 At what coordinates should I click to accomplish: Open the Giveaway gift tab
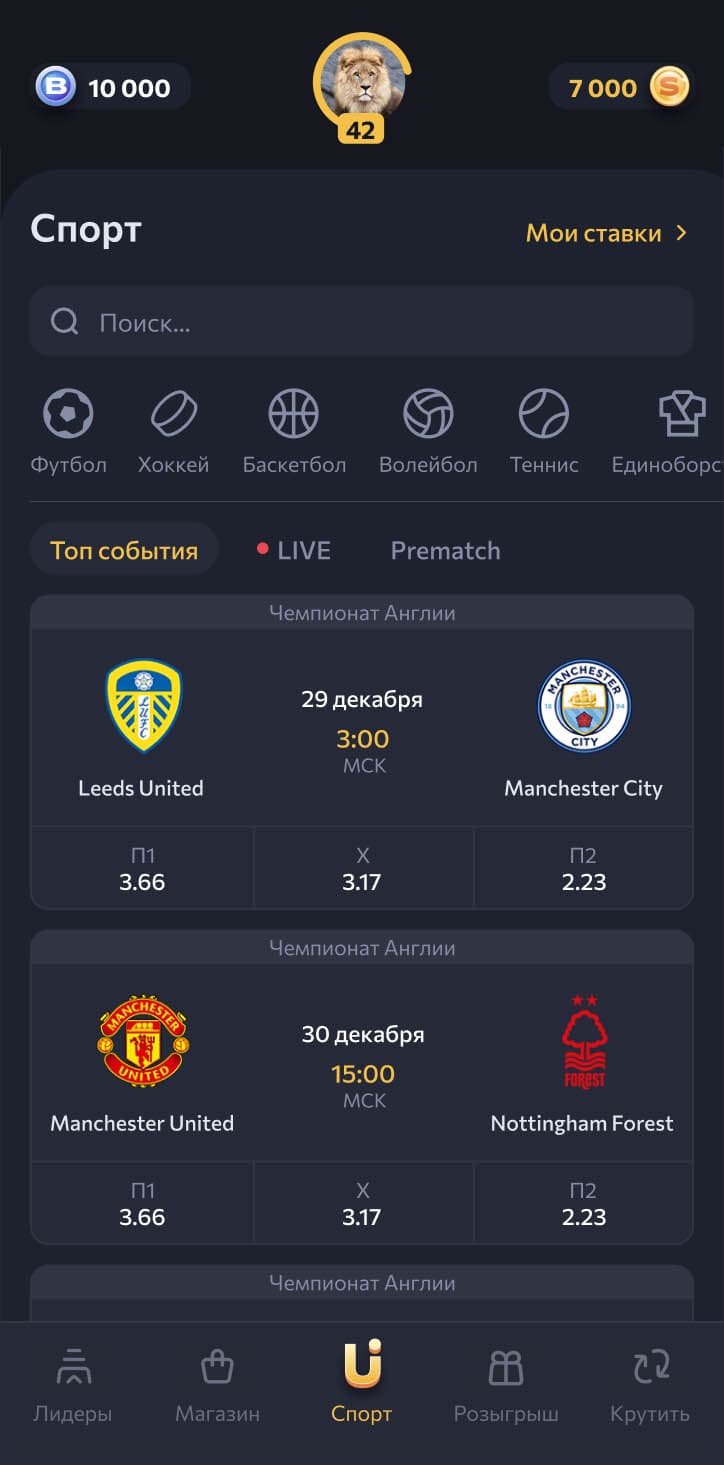tap(506, 1385)
